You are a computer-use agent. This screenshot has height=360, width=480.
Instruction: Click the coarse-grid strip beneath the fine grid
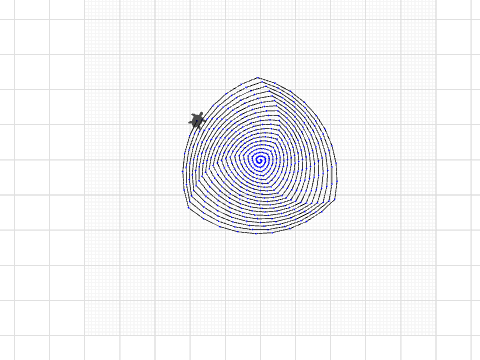(x=260, y=348)
